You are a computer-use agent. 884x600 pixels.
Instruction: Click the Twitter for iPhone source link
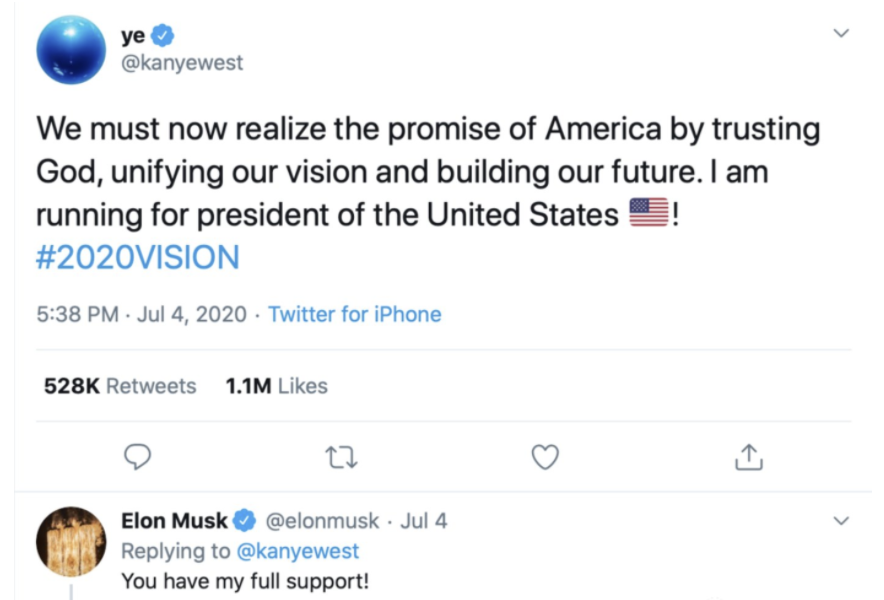coord(355,314)
